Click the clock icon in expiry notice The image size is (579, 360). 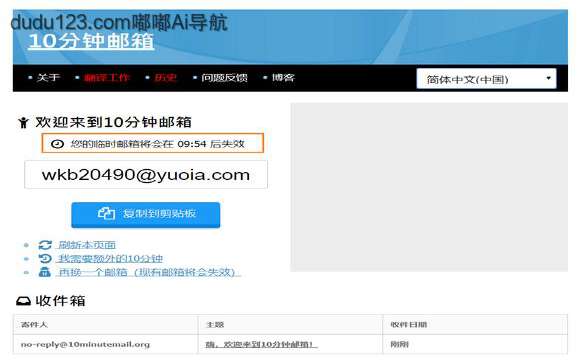pos(57,144)
